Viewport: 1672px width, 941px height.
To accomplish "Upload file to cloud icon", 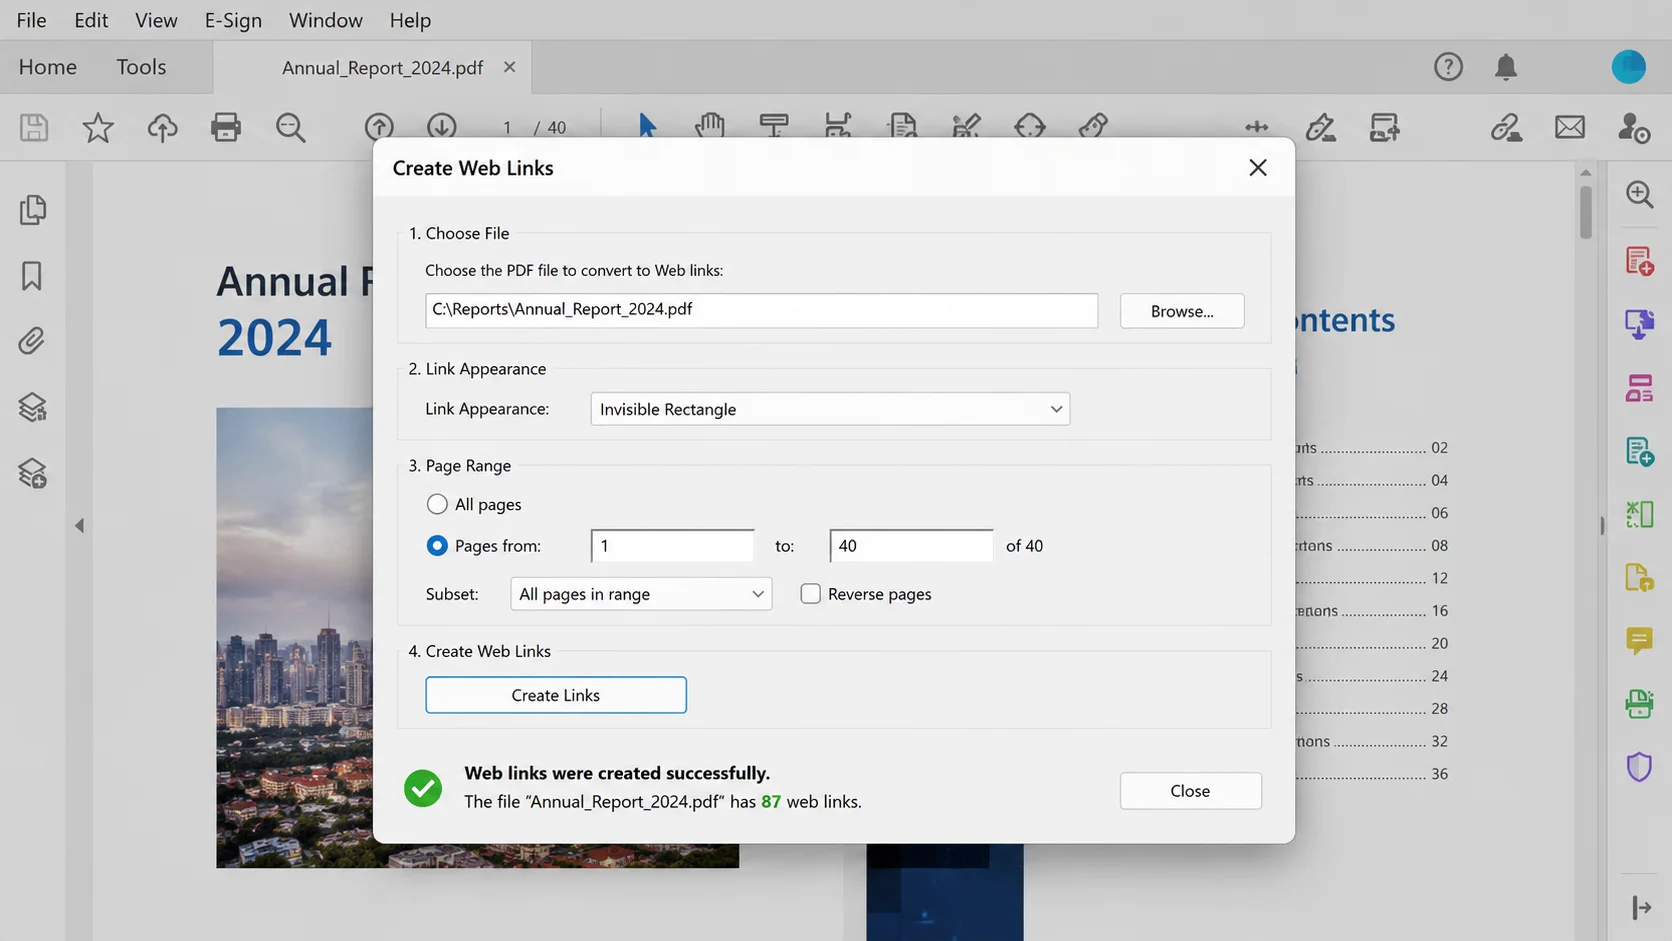I will (x=162, y=127).
